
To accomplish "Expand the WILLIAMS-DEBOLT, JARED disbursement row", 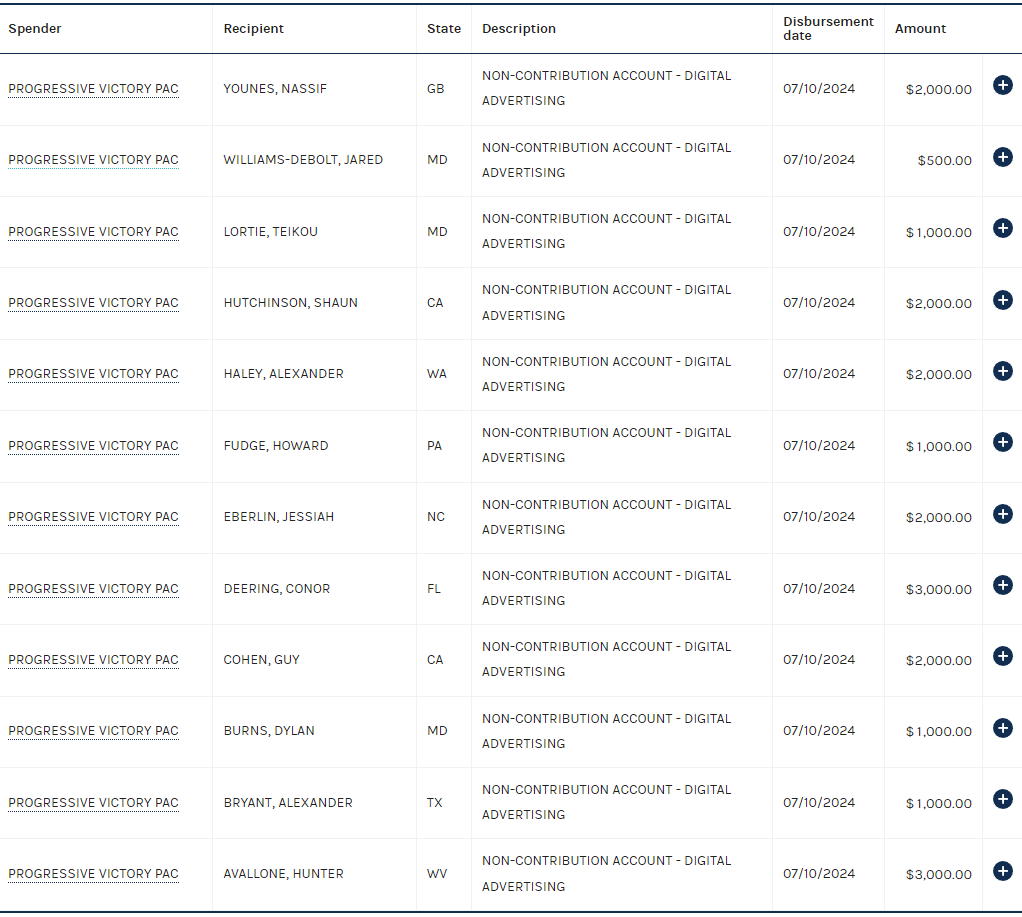I will [x=1002, y=157].
